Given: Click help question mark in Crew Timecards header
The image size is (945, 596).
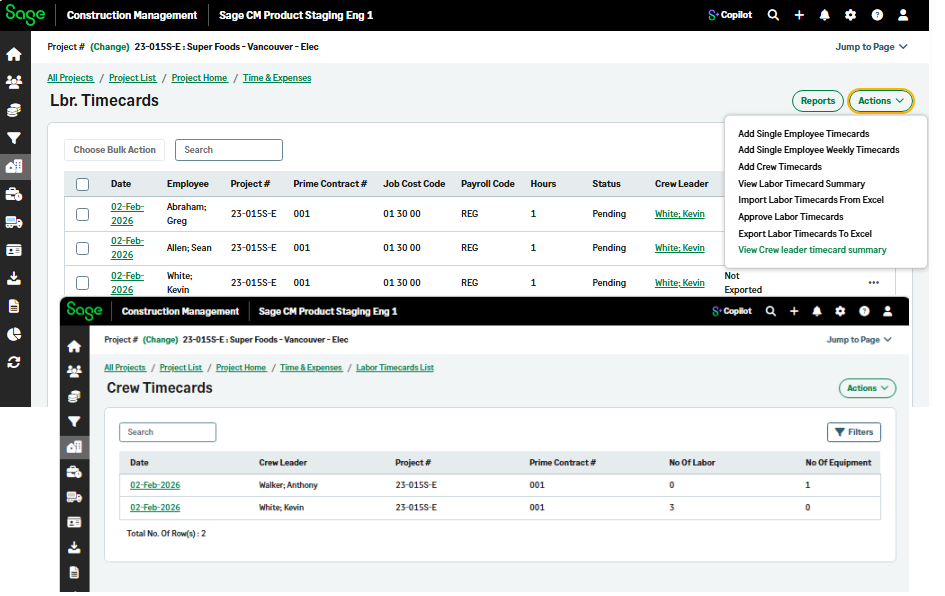Looking at the screenshot, I should (864, 311).
